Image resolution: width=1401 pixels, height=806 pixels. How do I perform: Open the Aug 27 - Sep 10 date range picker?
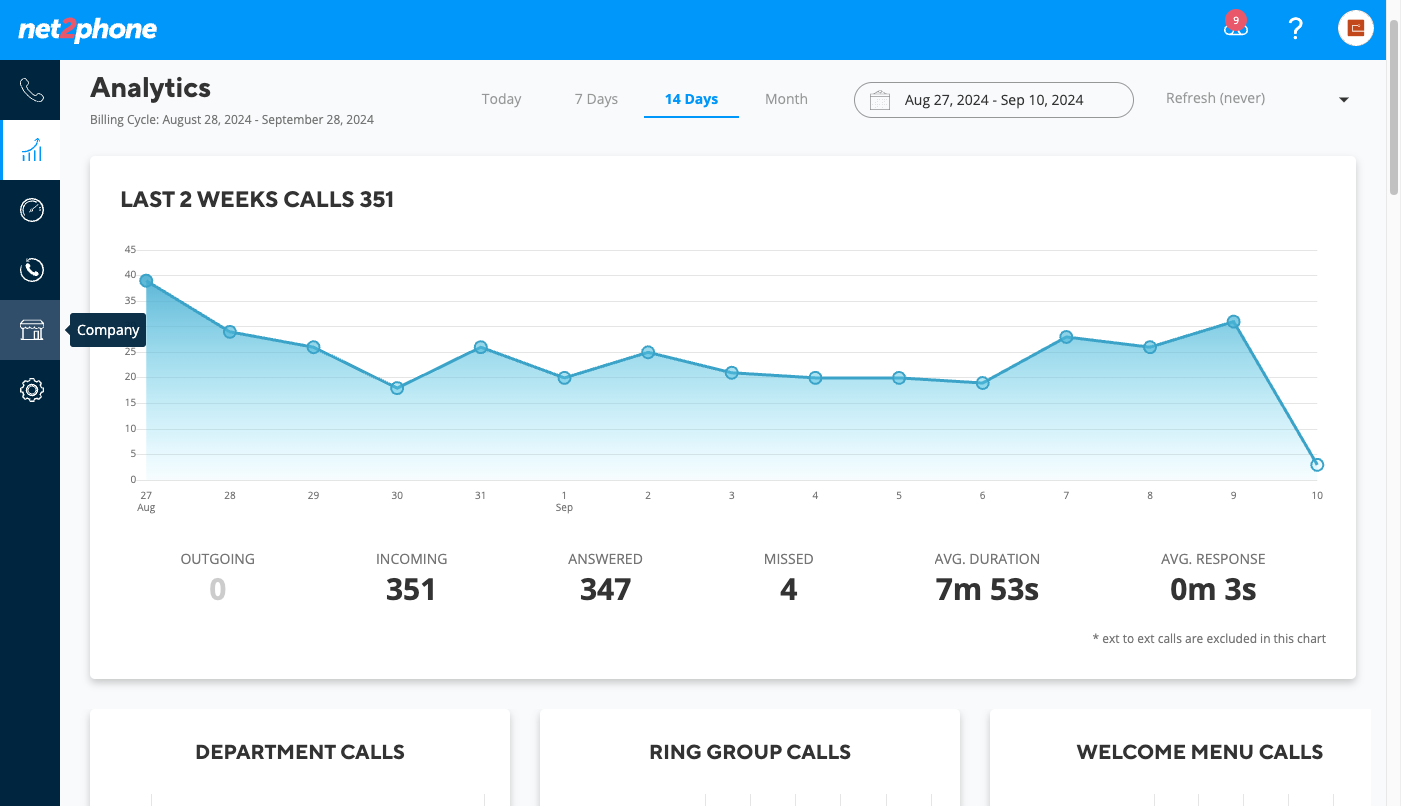[x=993, y=100]
